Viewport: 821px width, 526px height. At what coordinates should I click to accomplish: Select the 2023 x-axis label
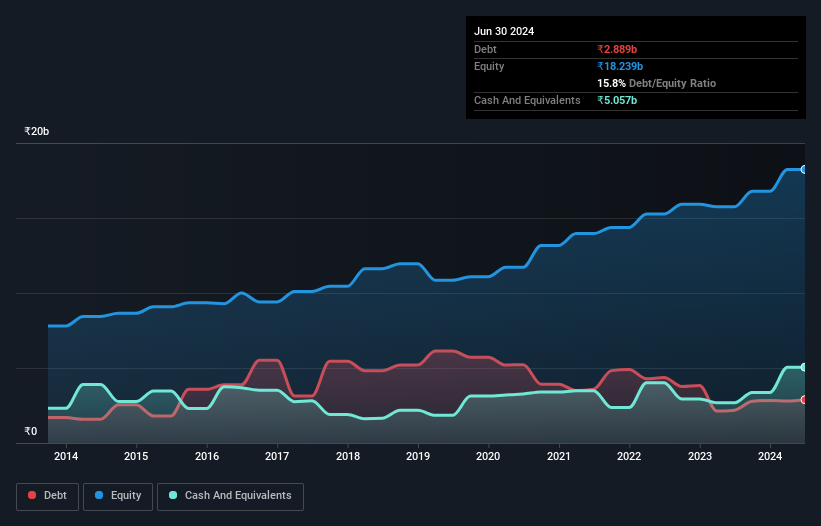pos(700,456)
